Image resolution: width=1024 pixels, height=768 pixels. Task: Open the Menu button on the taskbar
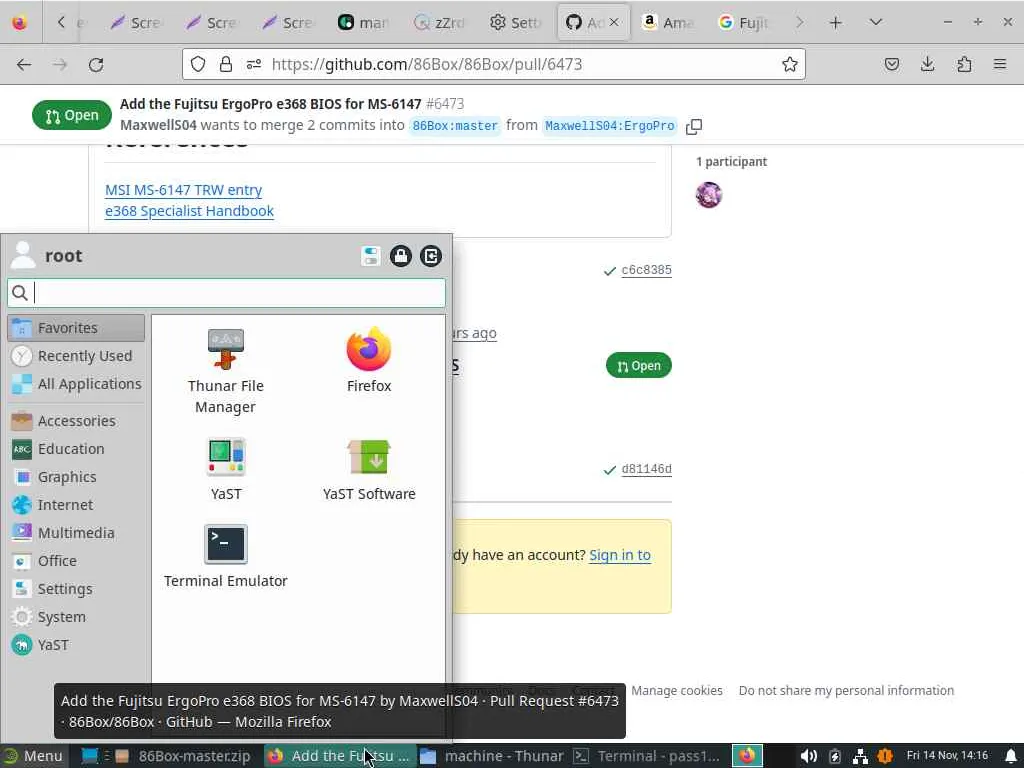pos(33,756)
